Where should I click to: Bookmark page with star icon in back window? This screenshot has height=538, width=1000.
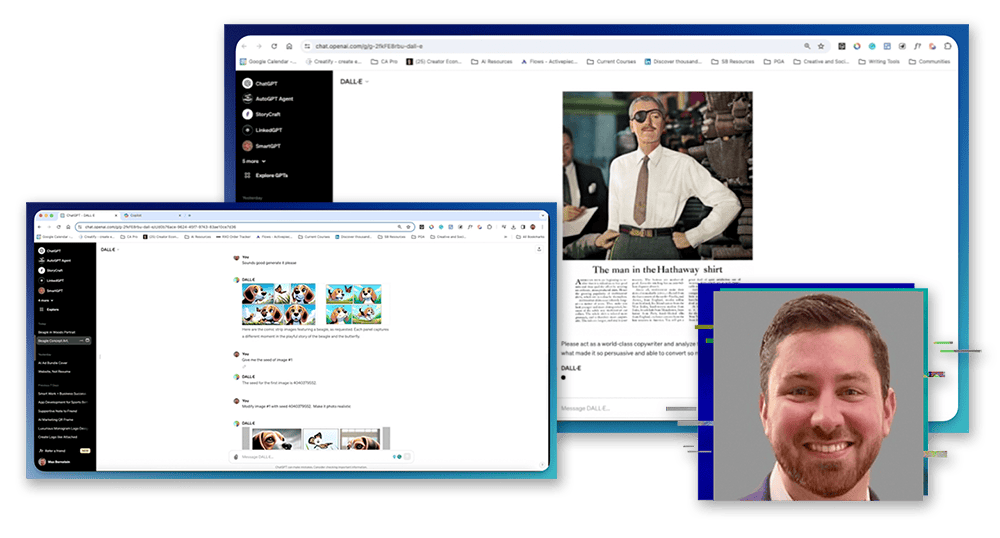(821, 46)
